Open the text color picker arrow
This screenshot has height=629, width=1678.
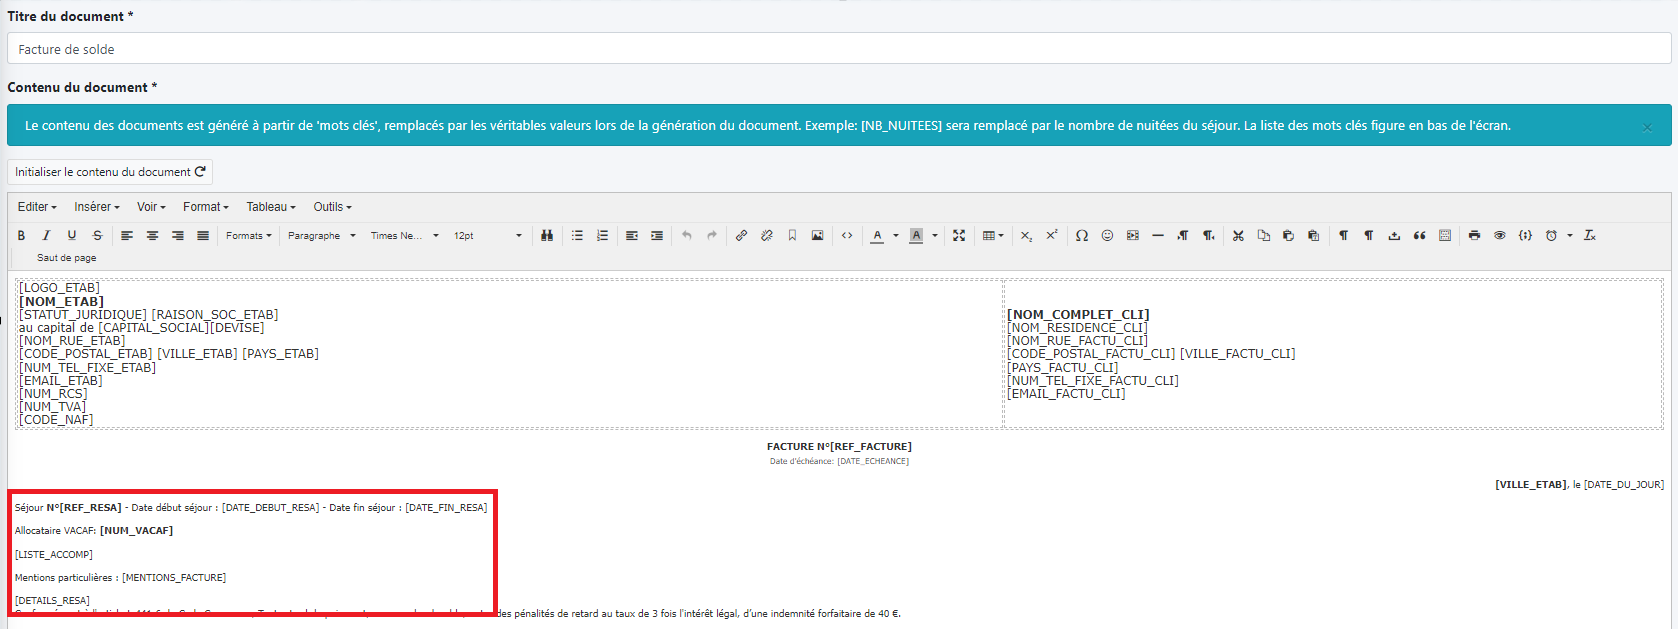click(896, 236)
